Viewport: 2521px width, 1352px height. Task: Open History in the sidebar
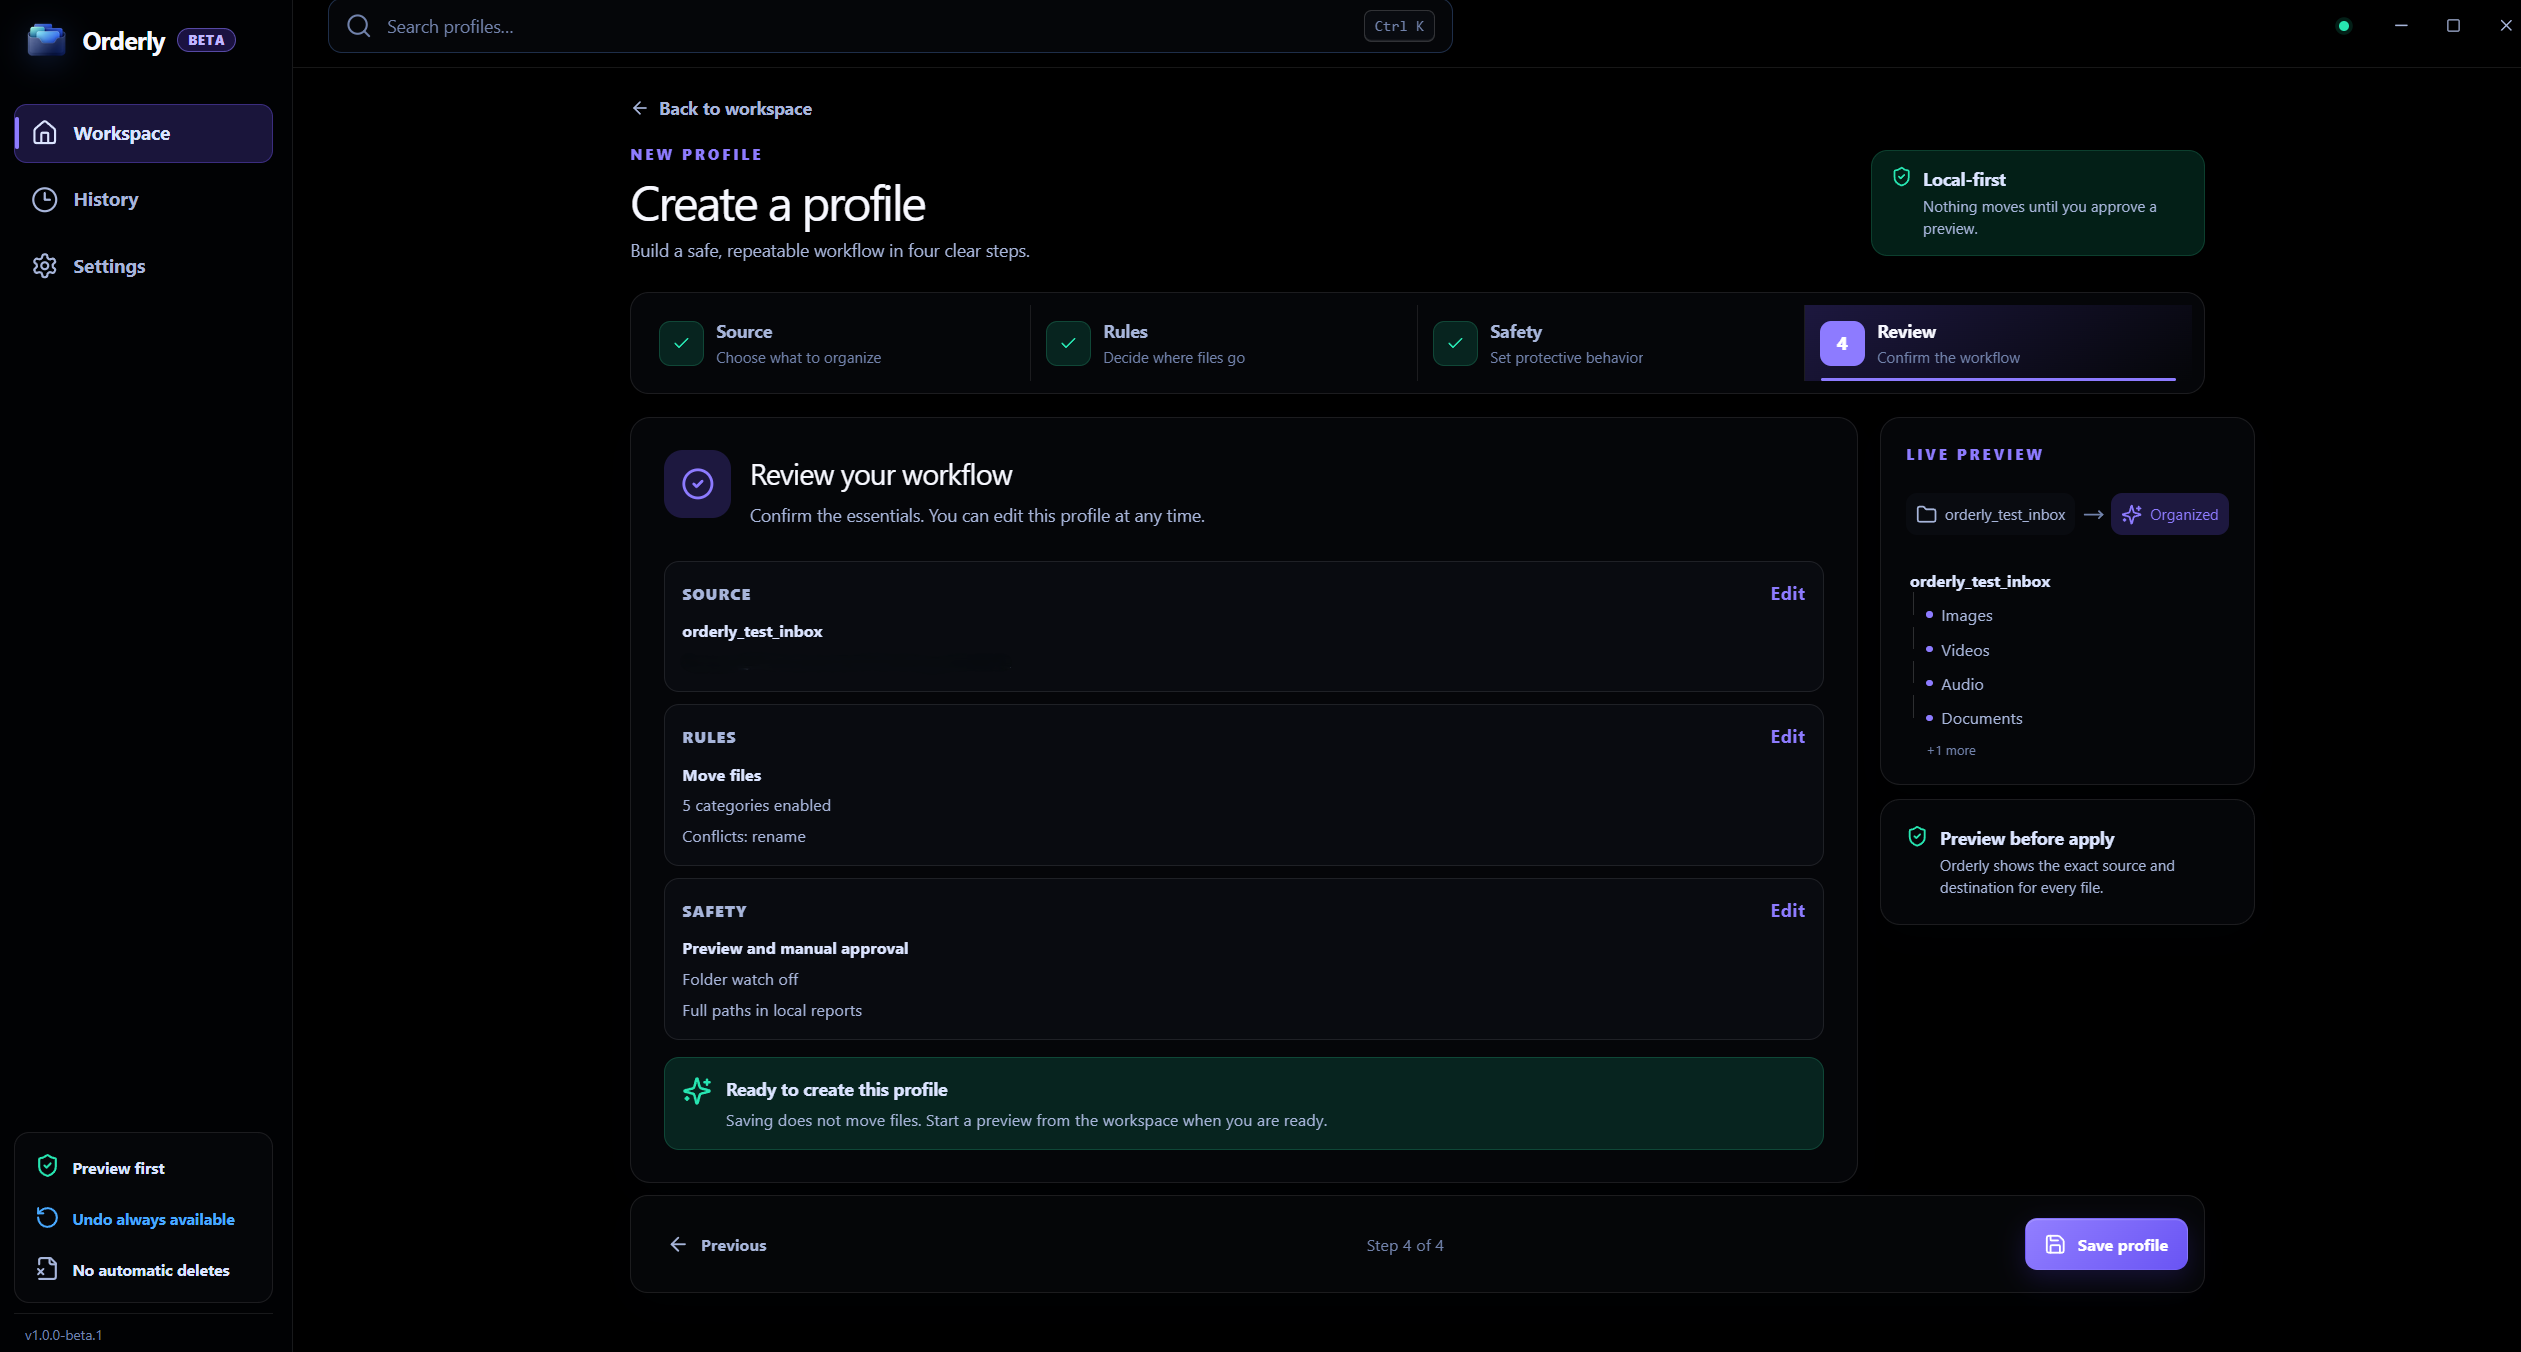point(144,199)
